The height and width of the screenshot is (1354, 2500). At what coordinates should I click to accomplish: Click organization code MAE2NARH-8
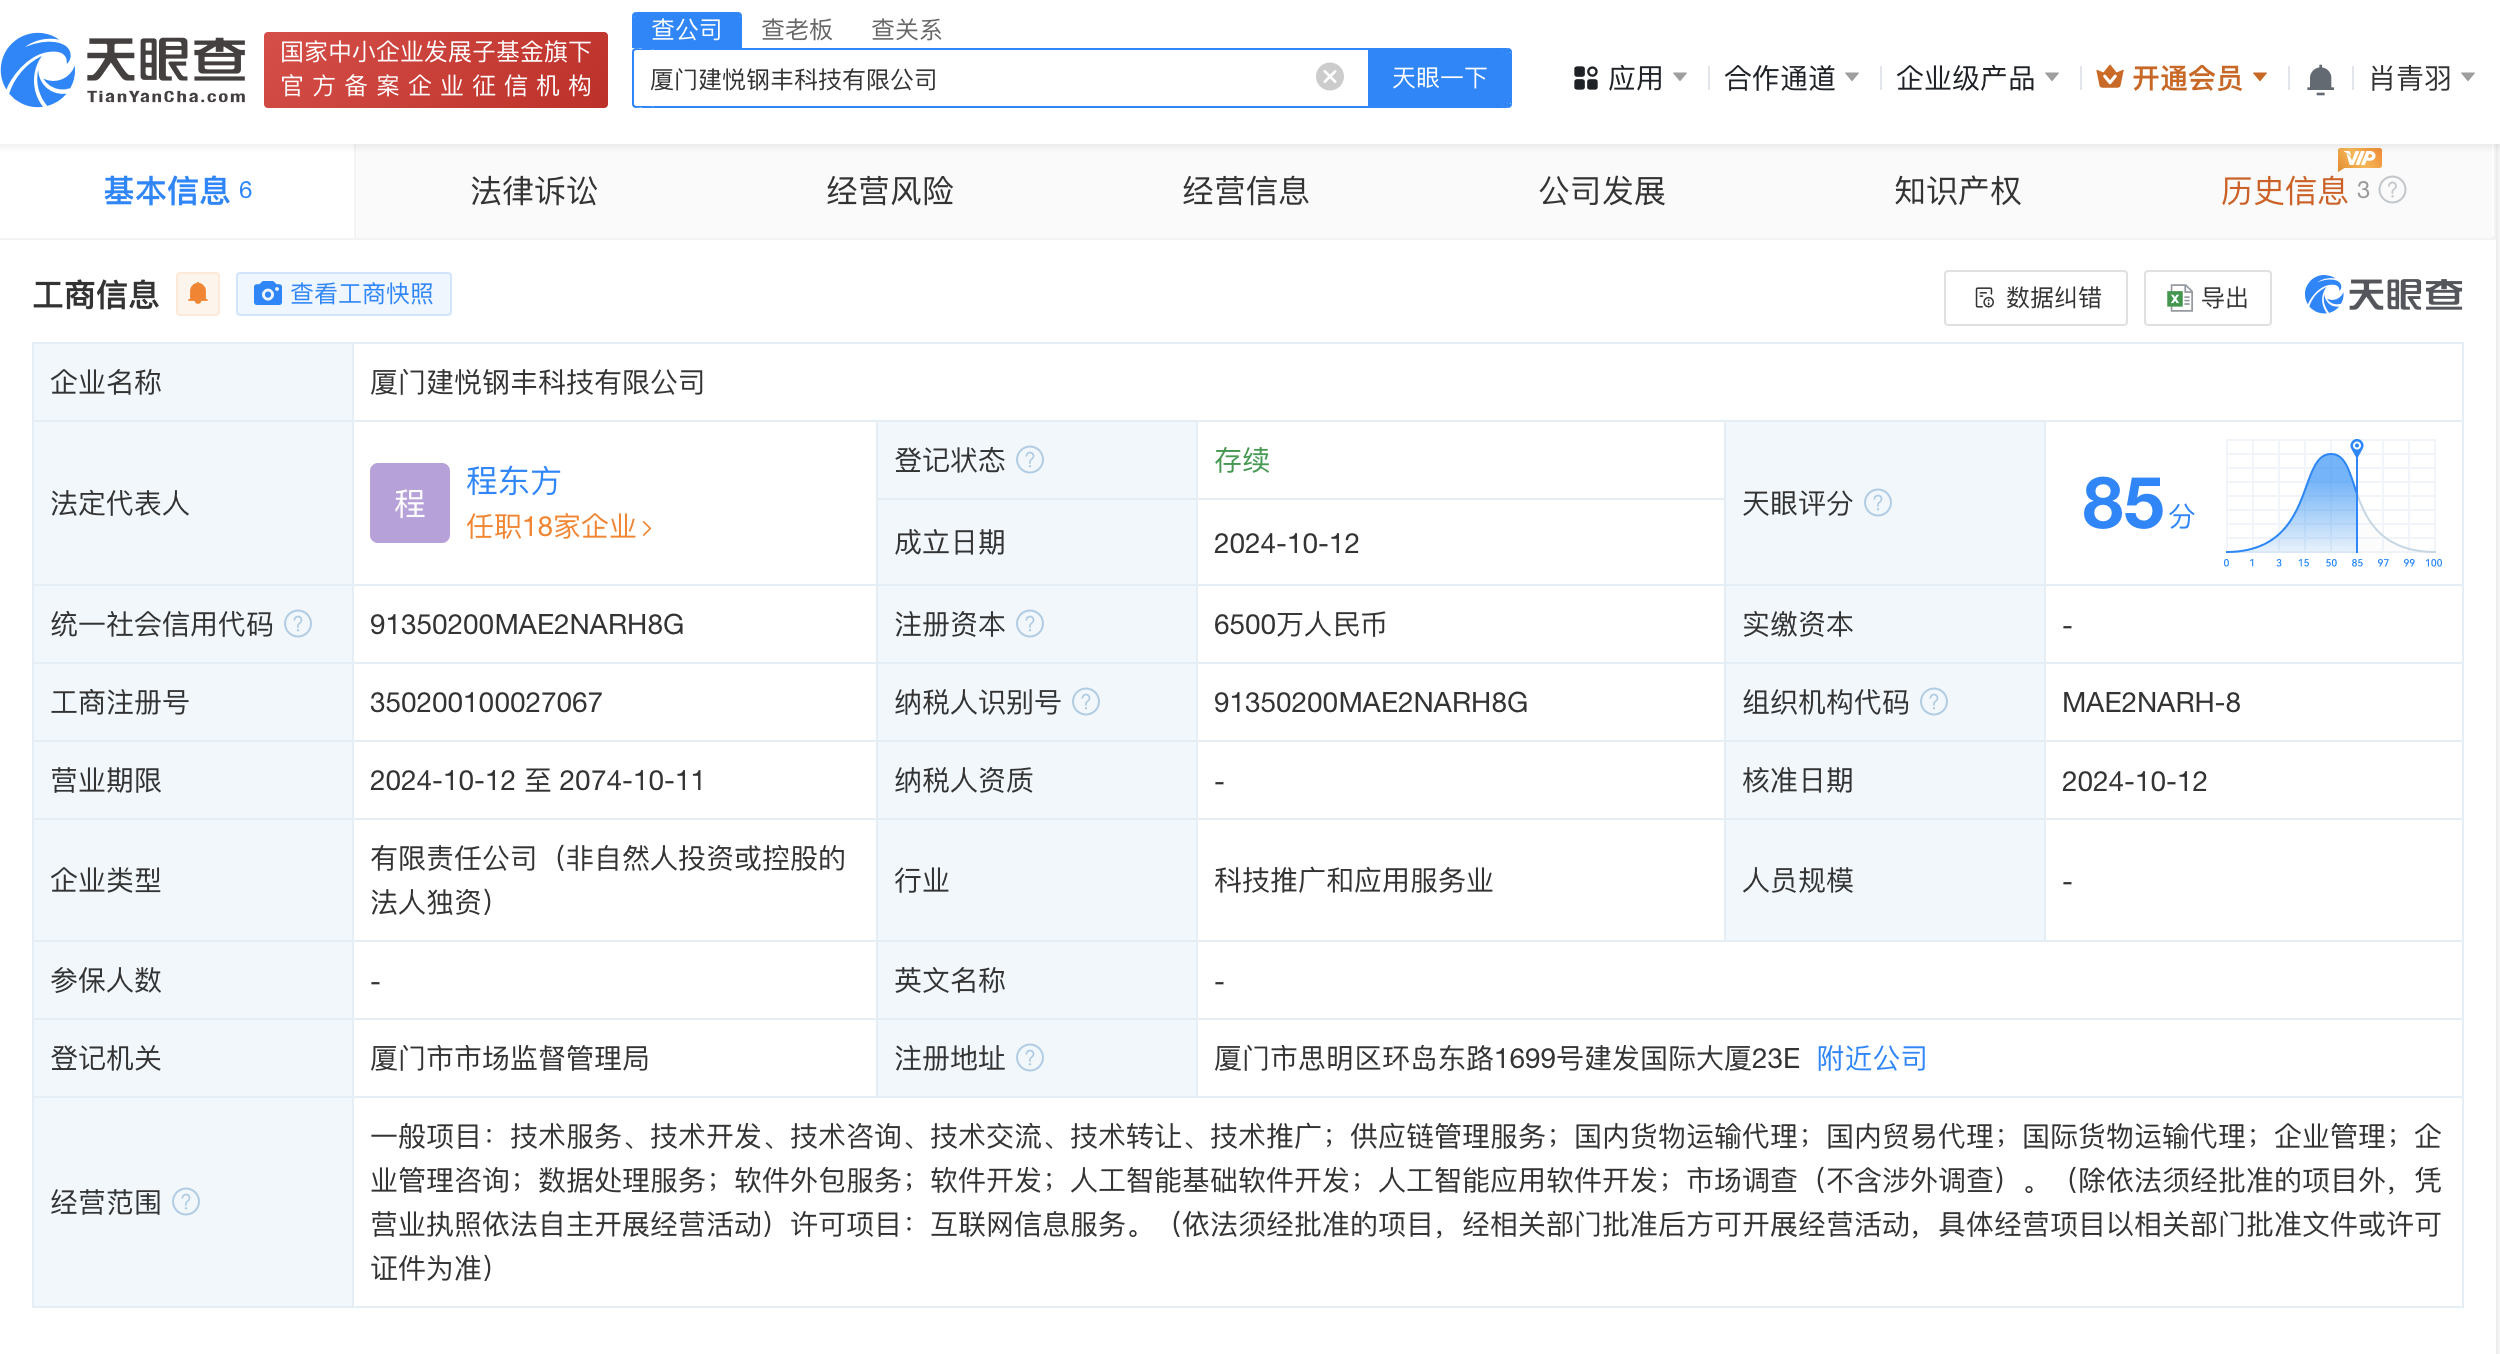2151,702
